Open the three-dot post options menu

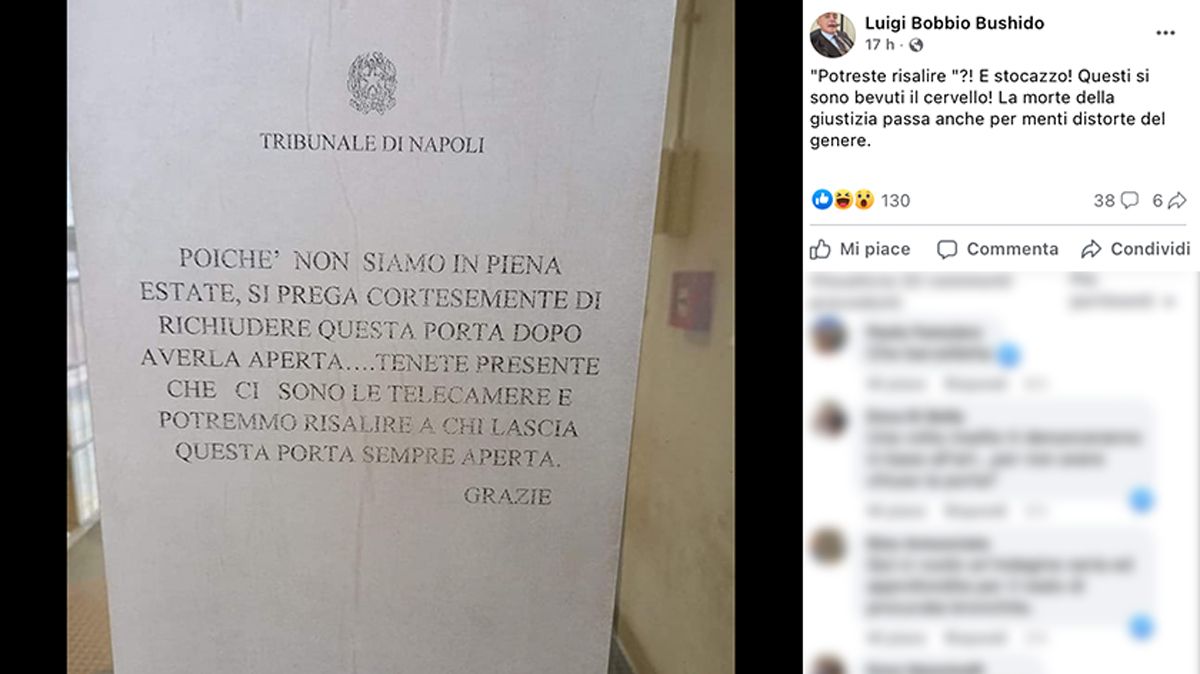point(1166,33)
